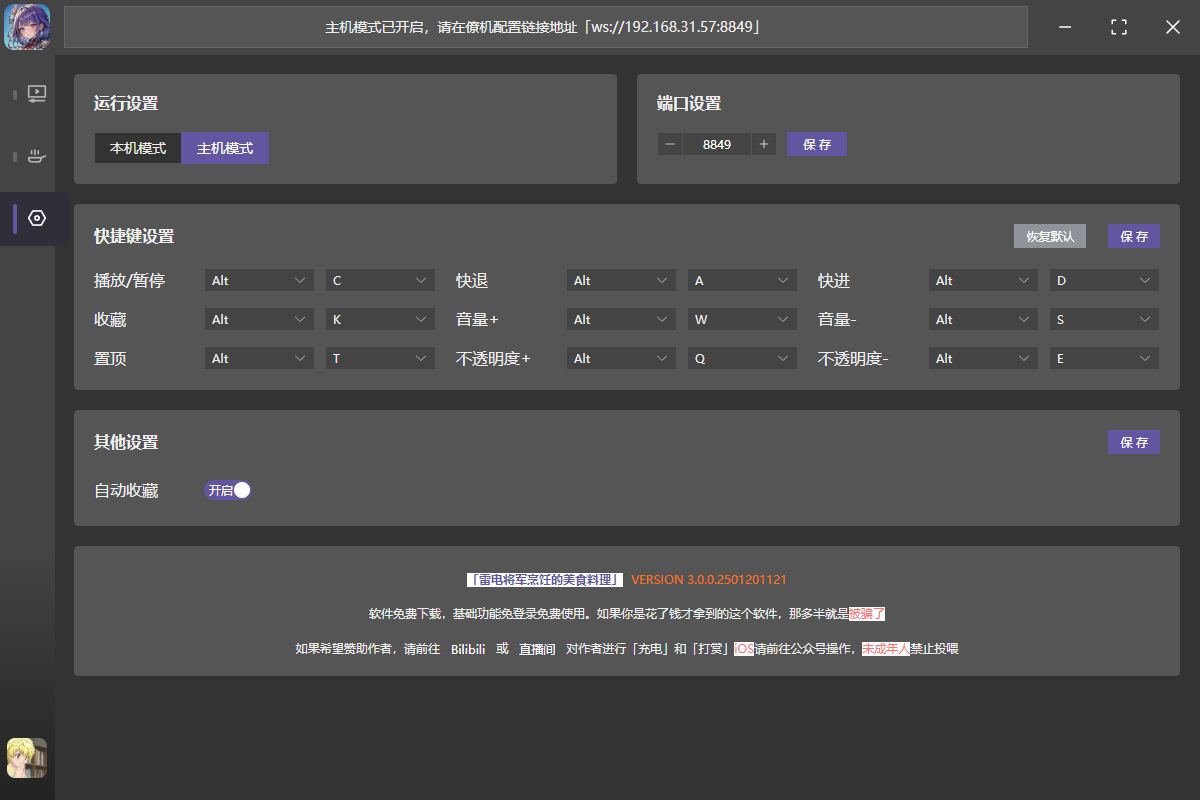Save the port setting with 保存
This screenshot has width=1200, height=800.
(x=817, y=144)
